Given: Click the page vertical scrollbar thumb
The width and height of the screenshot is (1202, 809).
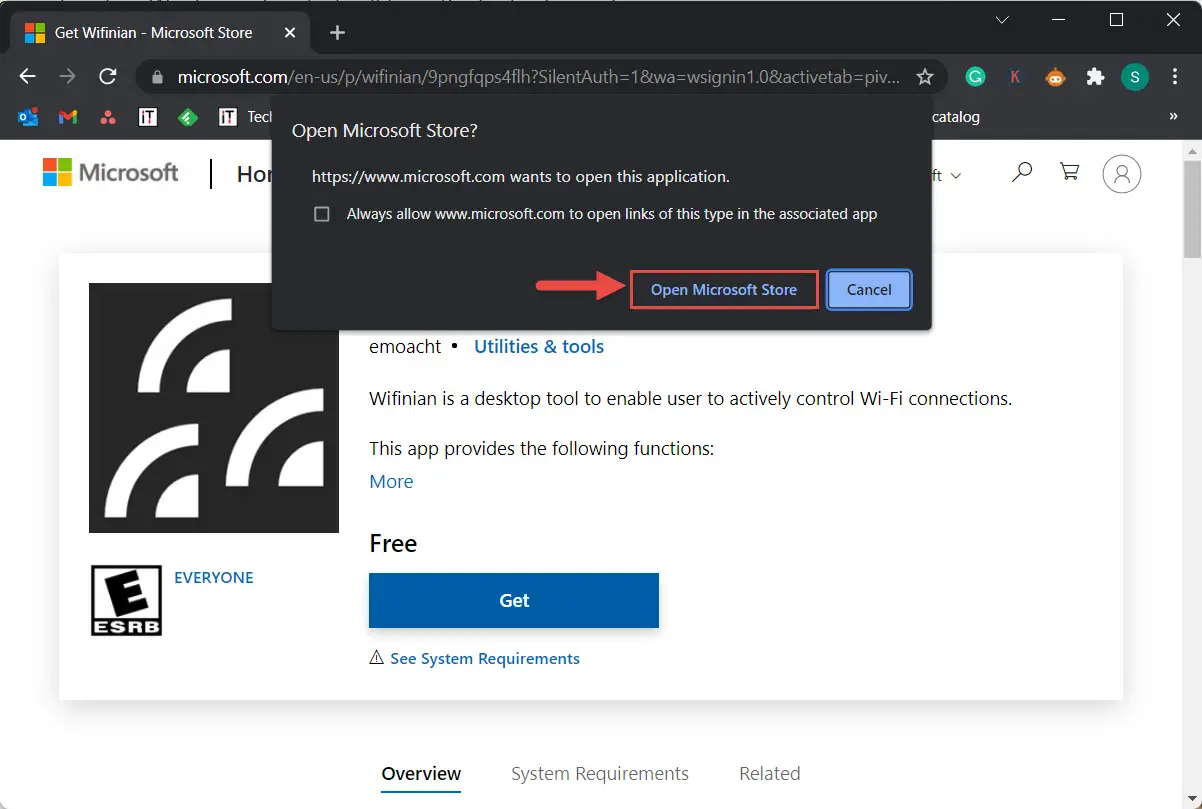Looking at the screenshot, I should coord(1192,210).
